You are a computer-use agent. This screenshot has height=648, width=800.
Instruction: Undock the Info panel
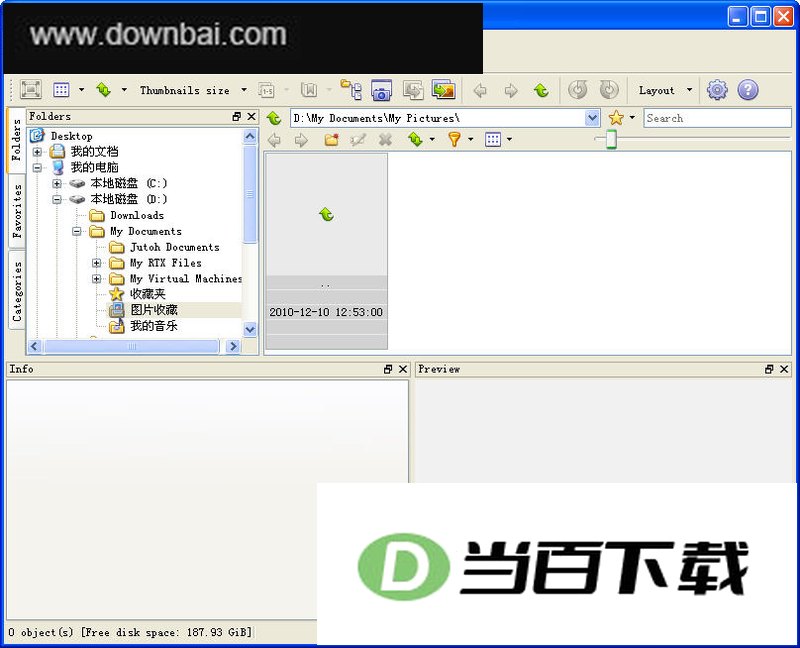(388, 369)
